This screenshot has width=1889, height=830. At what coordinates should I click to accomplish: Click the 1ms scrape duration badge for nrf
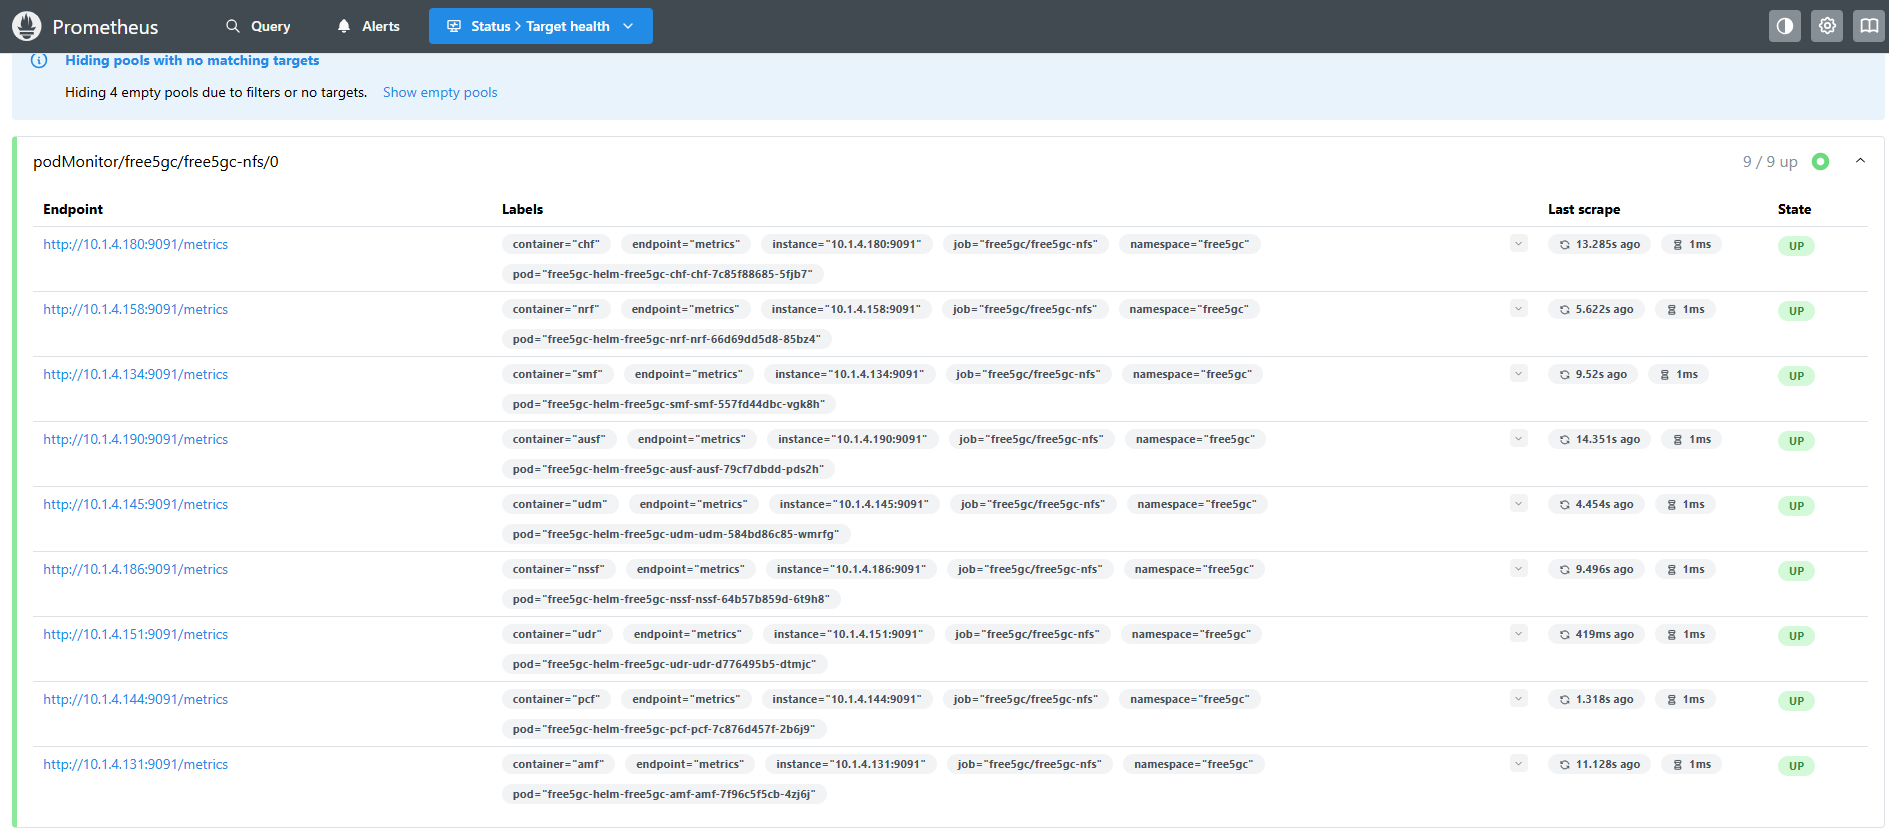pyautogui.click(x=1685, y=310)
